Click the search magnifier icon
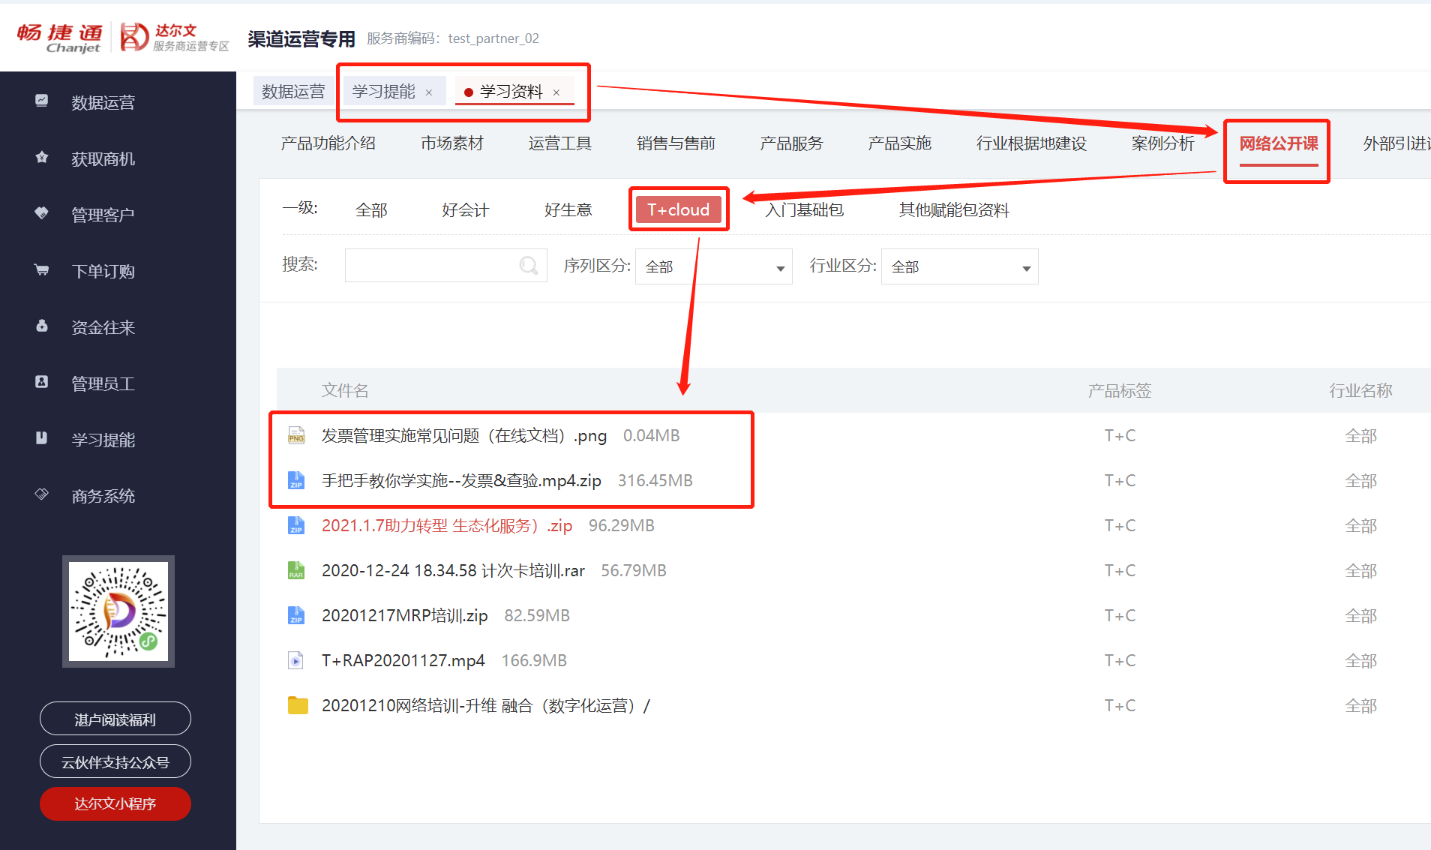 [x=529, y=266]
